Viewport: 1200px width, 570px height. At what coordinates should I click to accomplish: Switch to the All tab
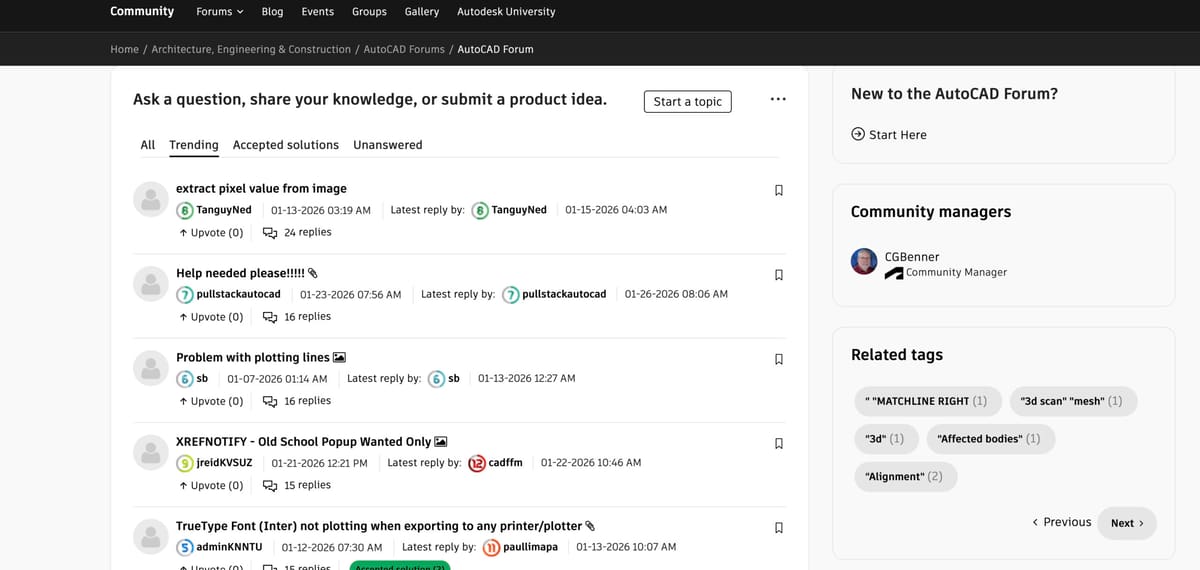(x=148, y=145)
